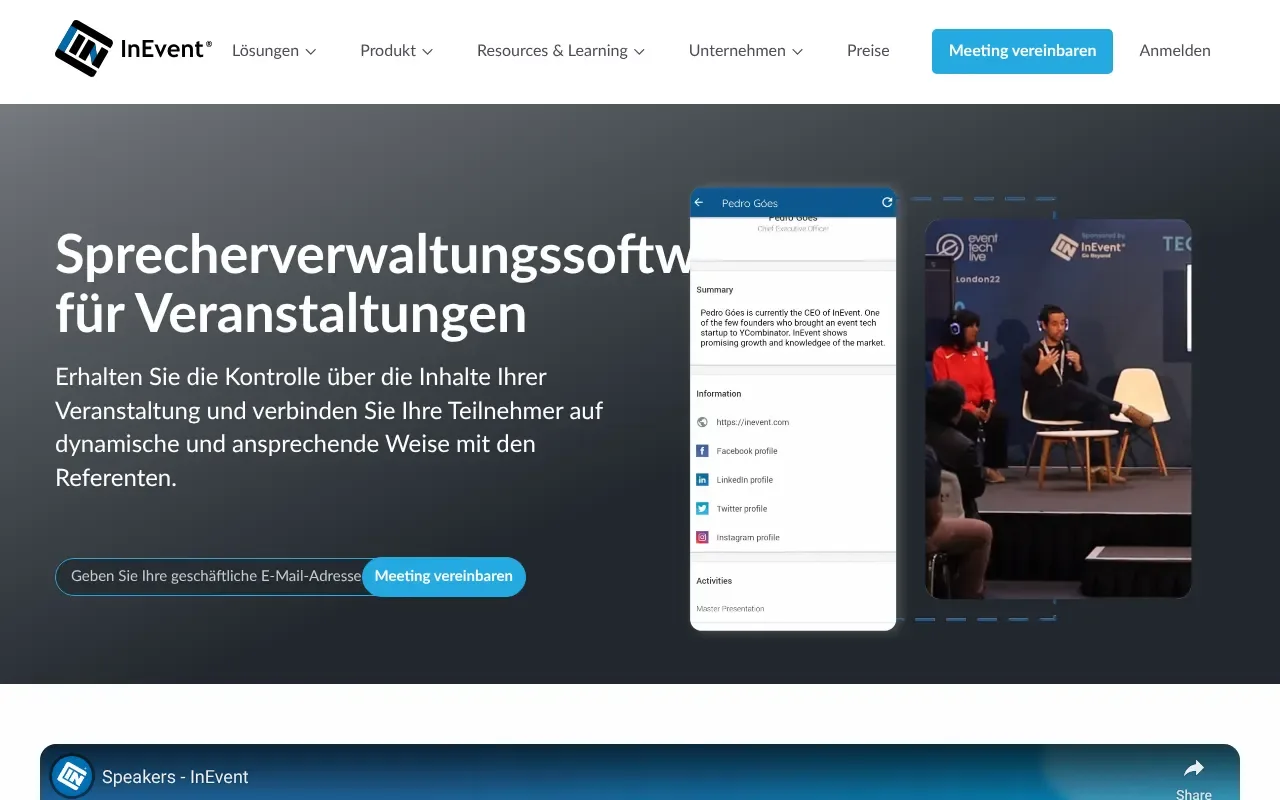Click the refresh icon in the profile header
This screenshot has height=800, width=1280.
pyautogui.click(x=886, y=201)
